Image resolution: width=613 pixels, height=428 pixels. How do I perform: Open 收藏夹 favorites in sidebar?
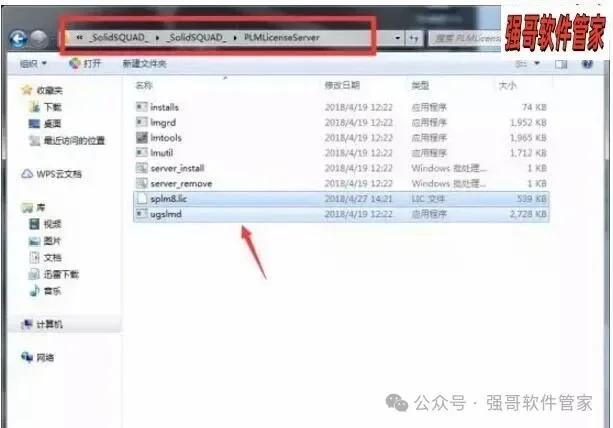pyautogui.click(x=42, y=90)
